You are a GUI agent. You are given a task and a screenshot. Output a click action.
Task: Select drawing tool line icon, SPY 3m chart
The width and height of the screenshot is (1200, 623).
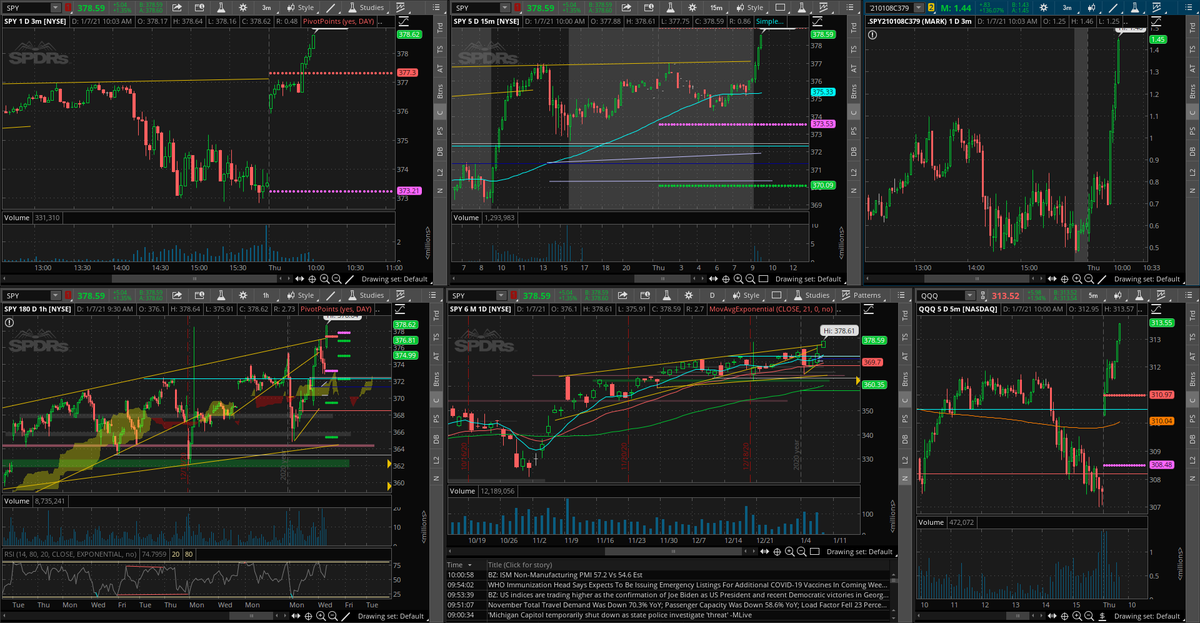click(x=331, y=7)
